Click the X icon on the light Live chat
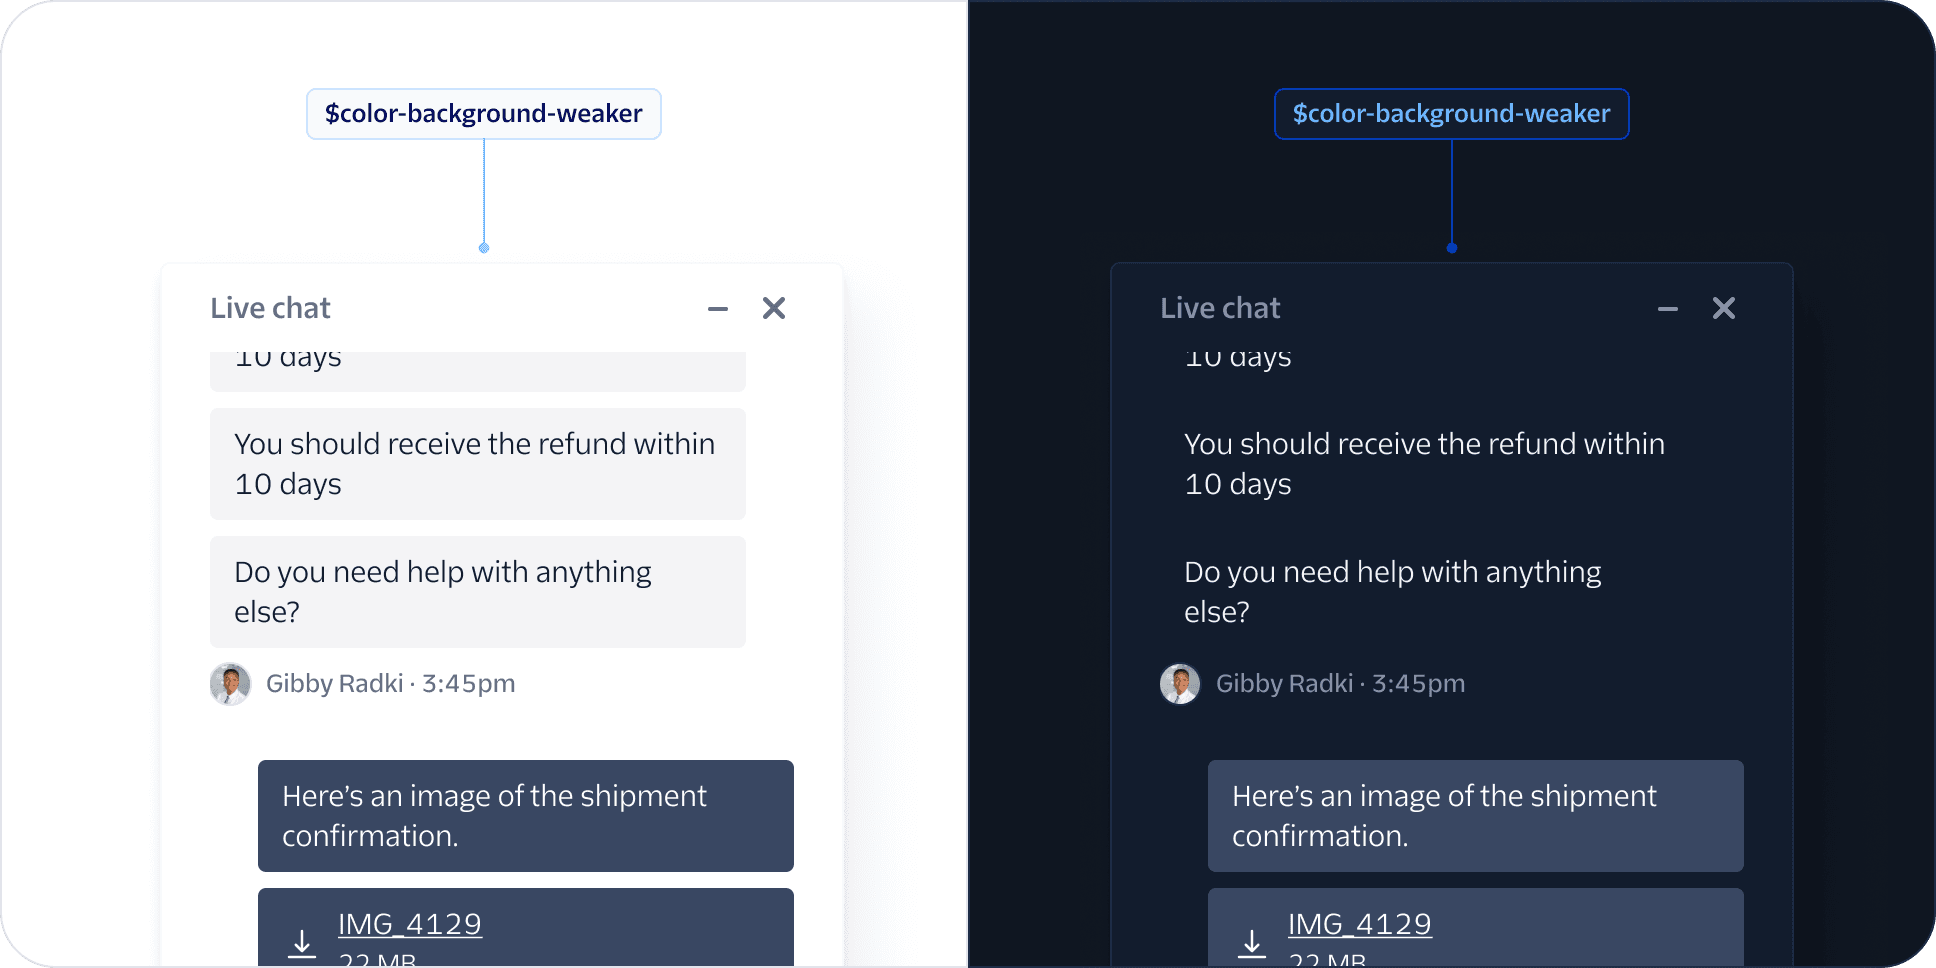Screen dimensions: 1936x968 (774, 308)
